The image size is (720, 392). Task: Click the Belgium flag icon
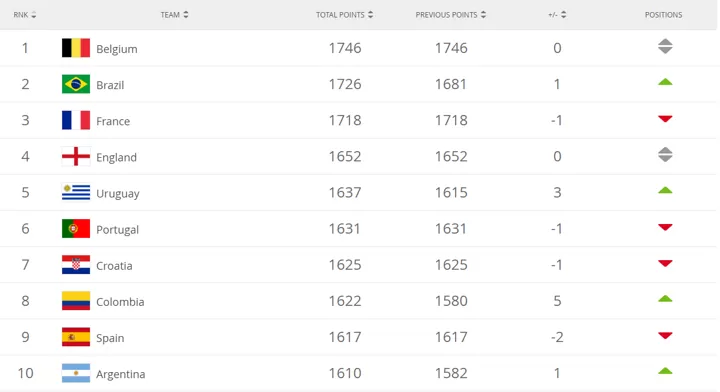[x=76, y=48]
